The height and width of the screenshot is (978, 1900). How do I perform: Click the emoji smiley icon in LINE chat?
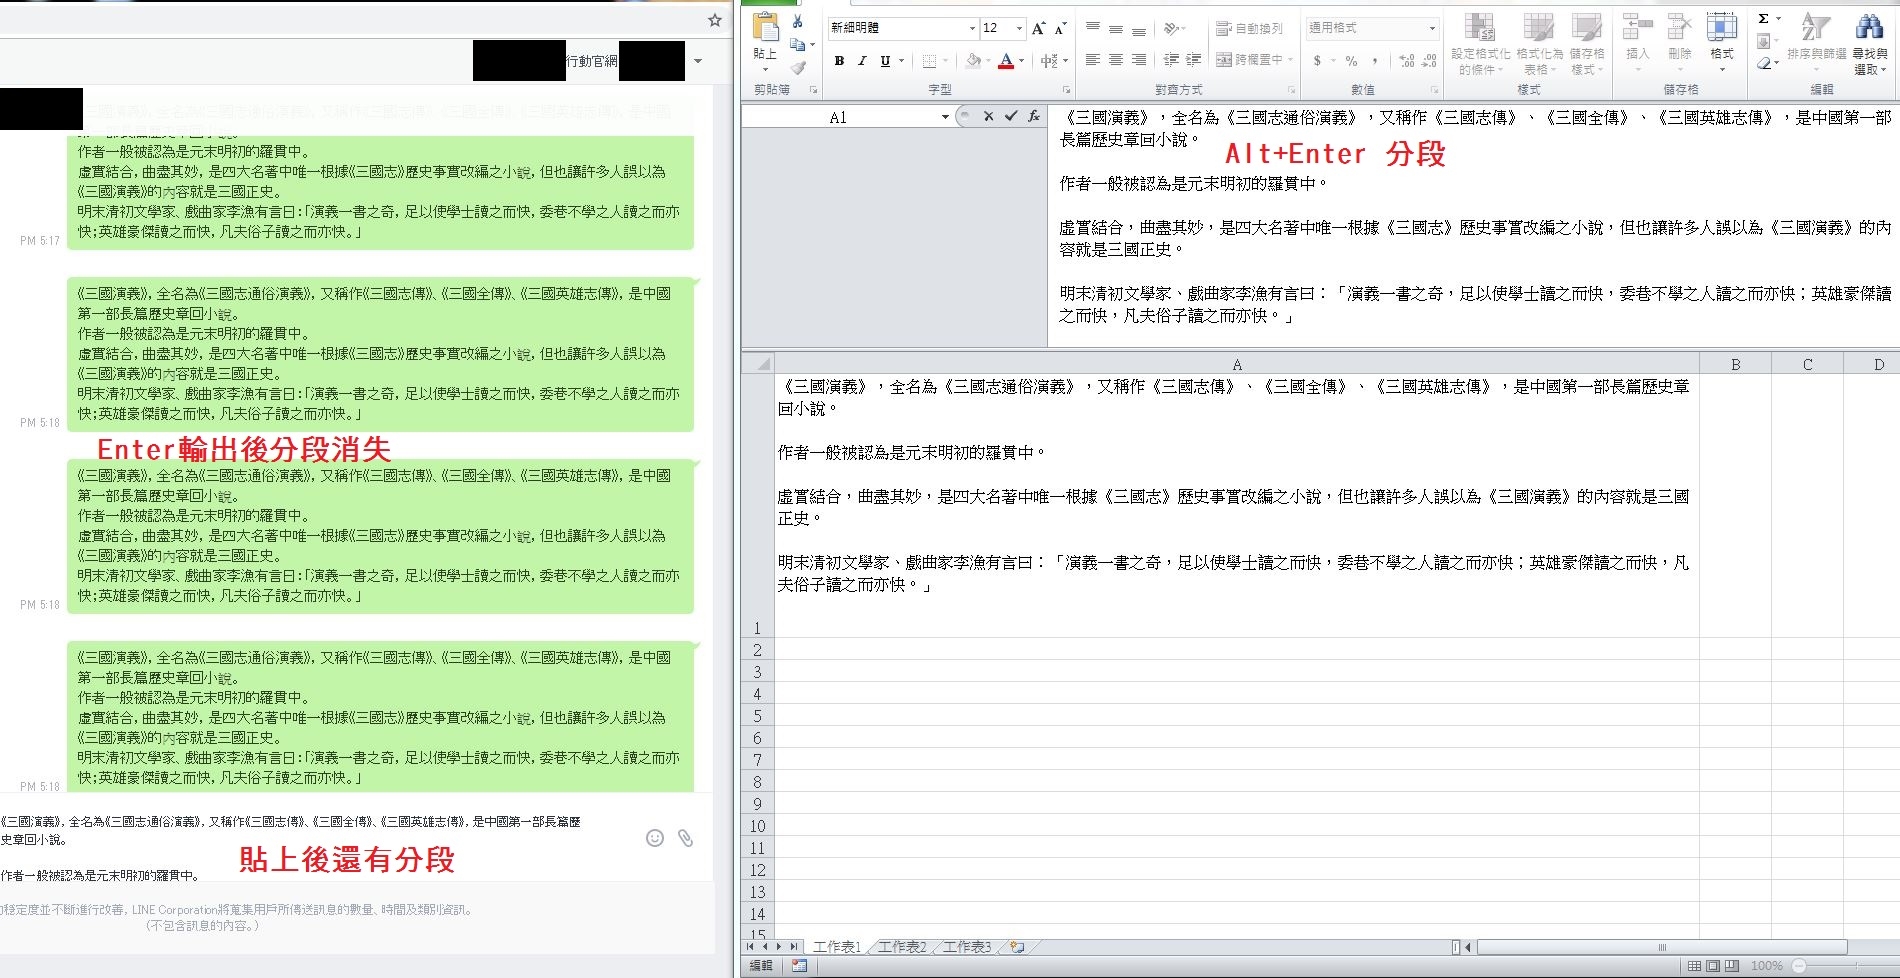[655, 838]
